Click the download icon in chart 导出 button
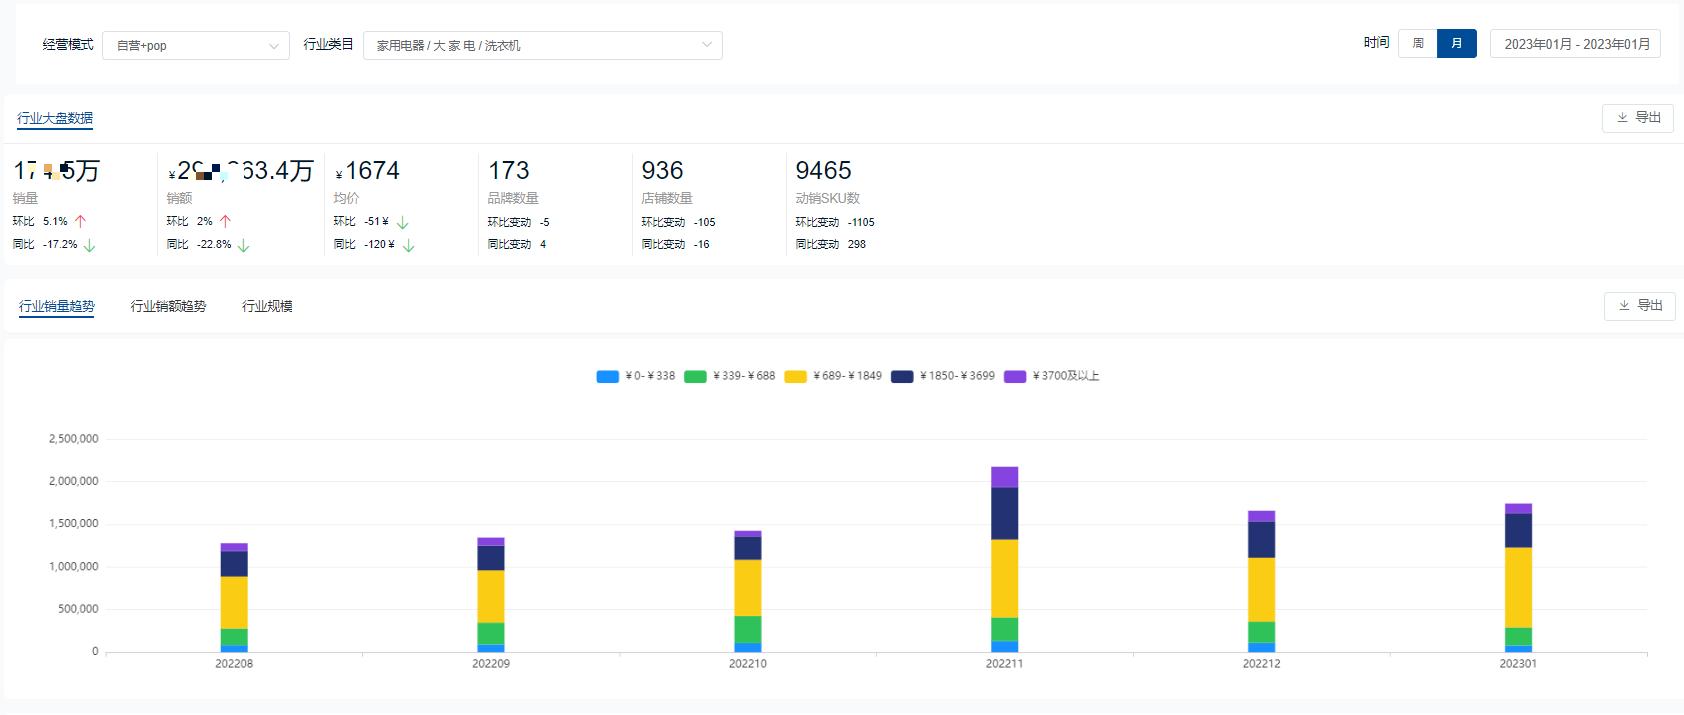This screenshot has width=1684, height=715. pyautogui.click(x=1624, y=306)
